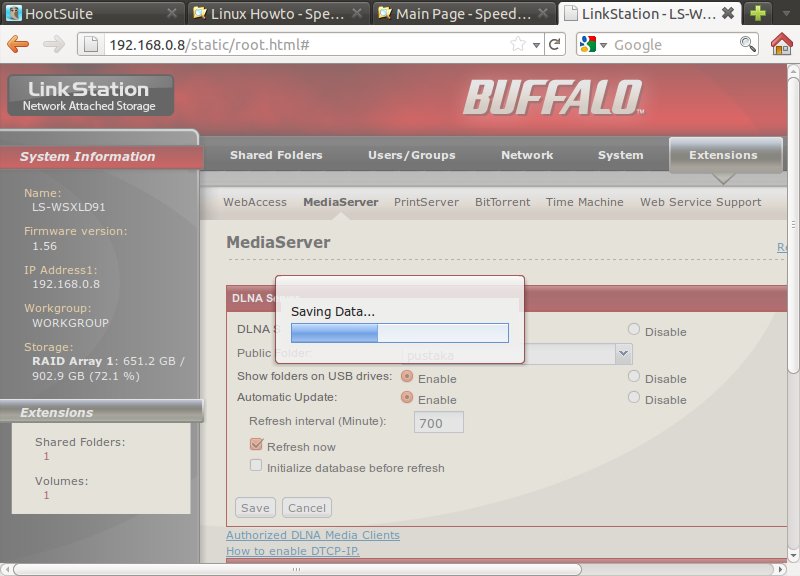
Task: Open the Users/Groups menu
Action: [x=412, y=155]
